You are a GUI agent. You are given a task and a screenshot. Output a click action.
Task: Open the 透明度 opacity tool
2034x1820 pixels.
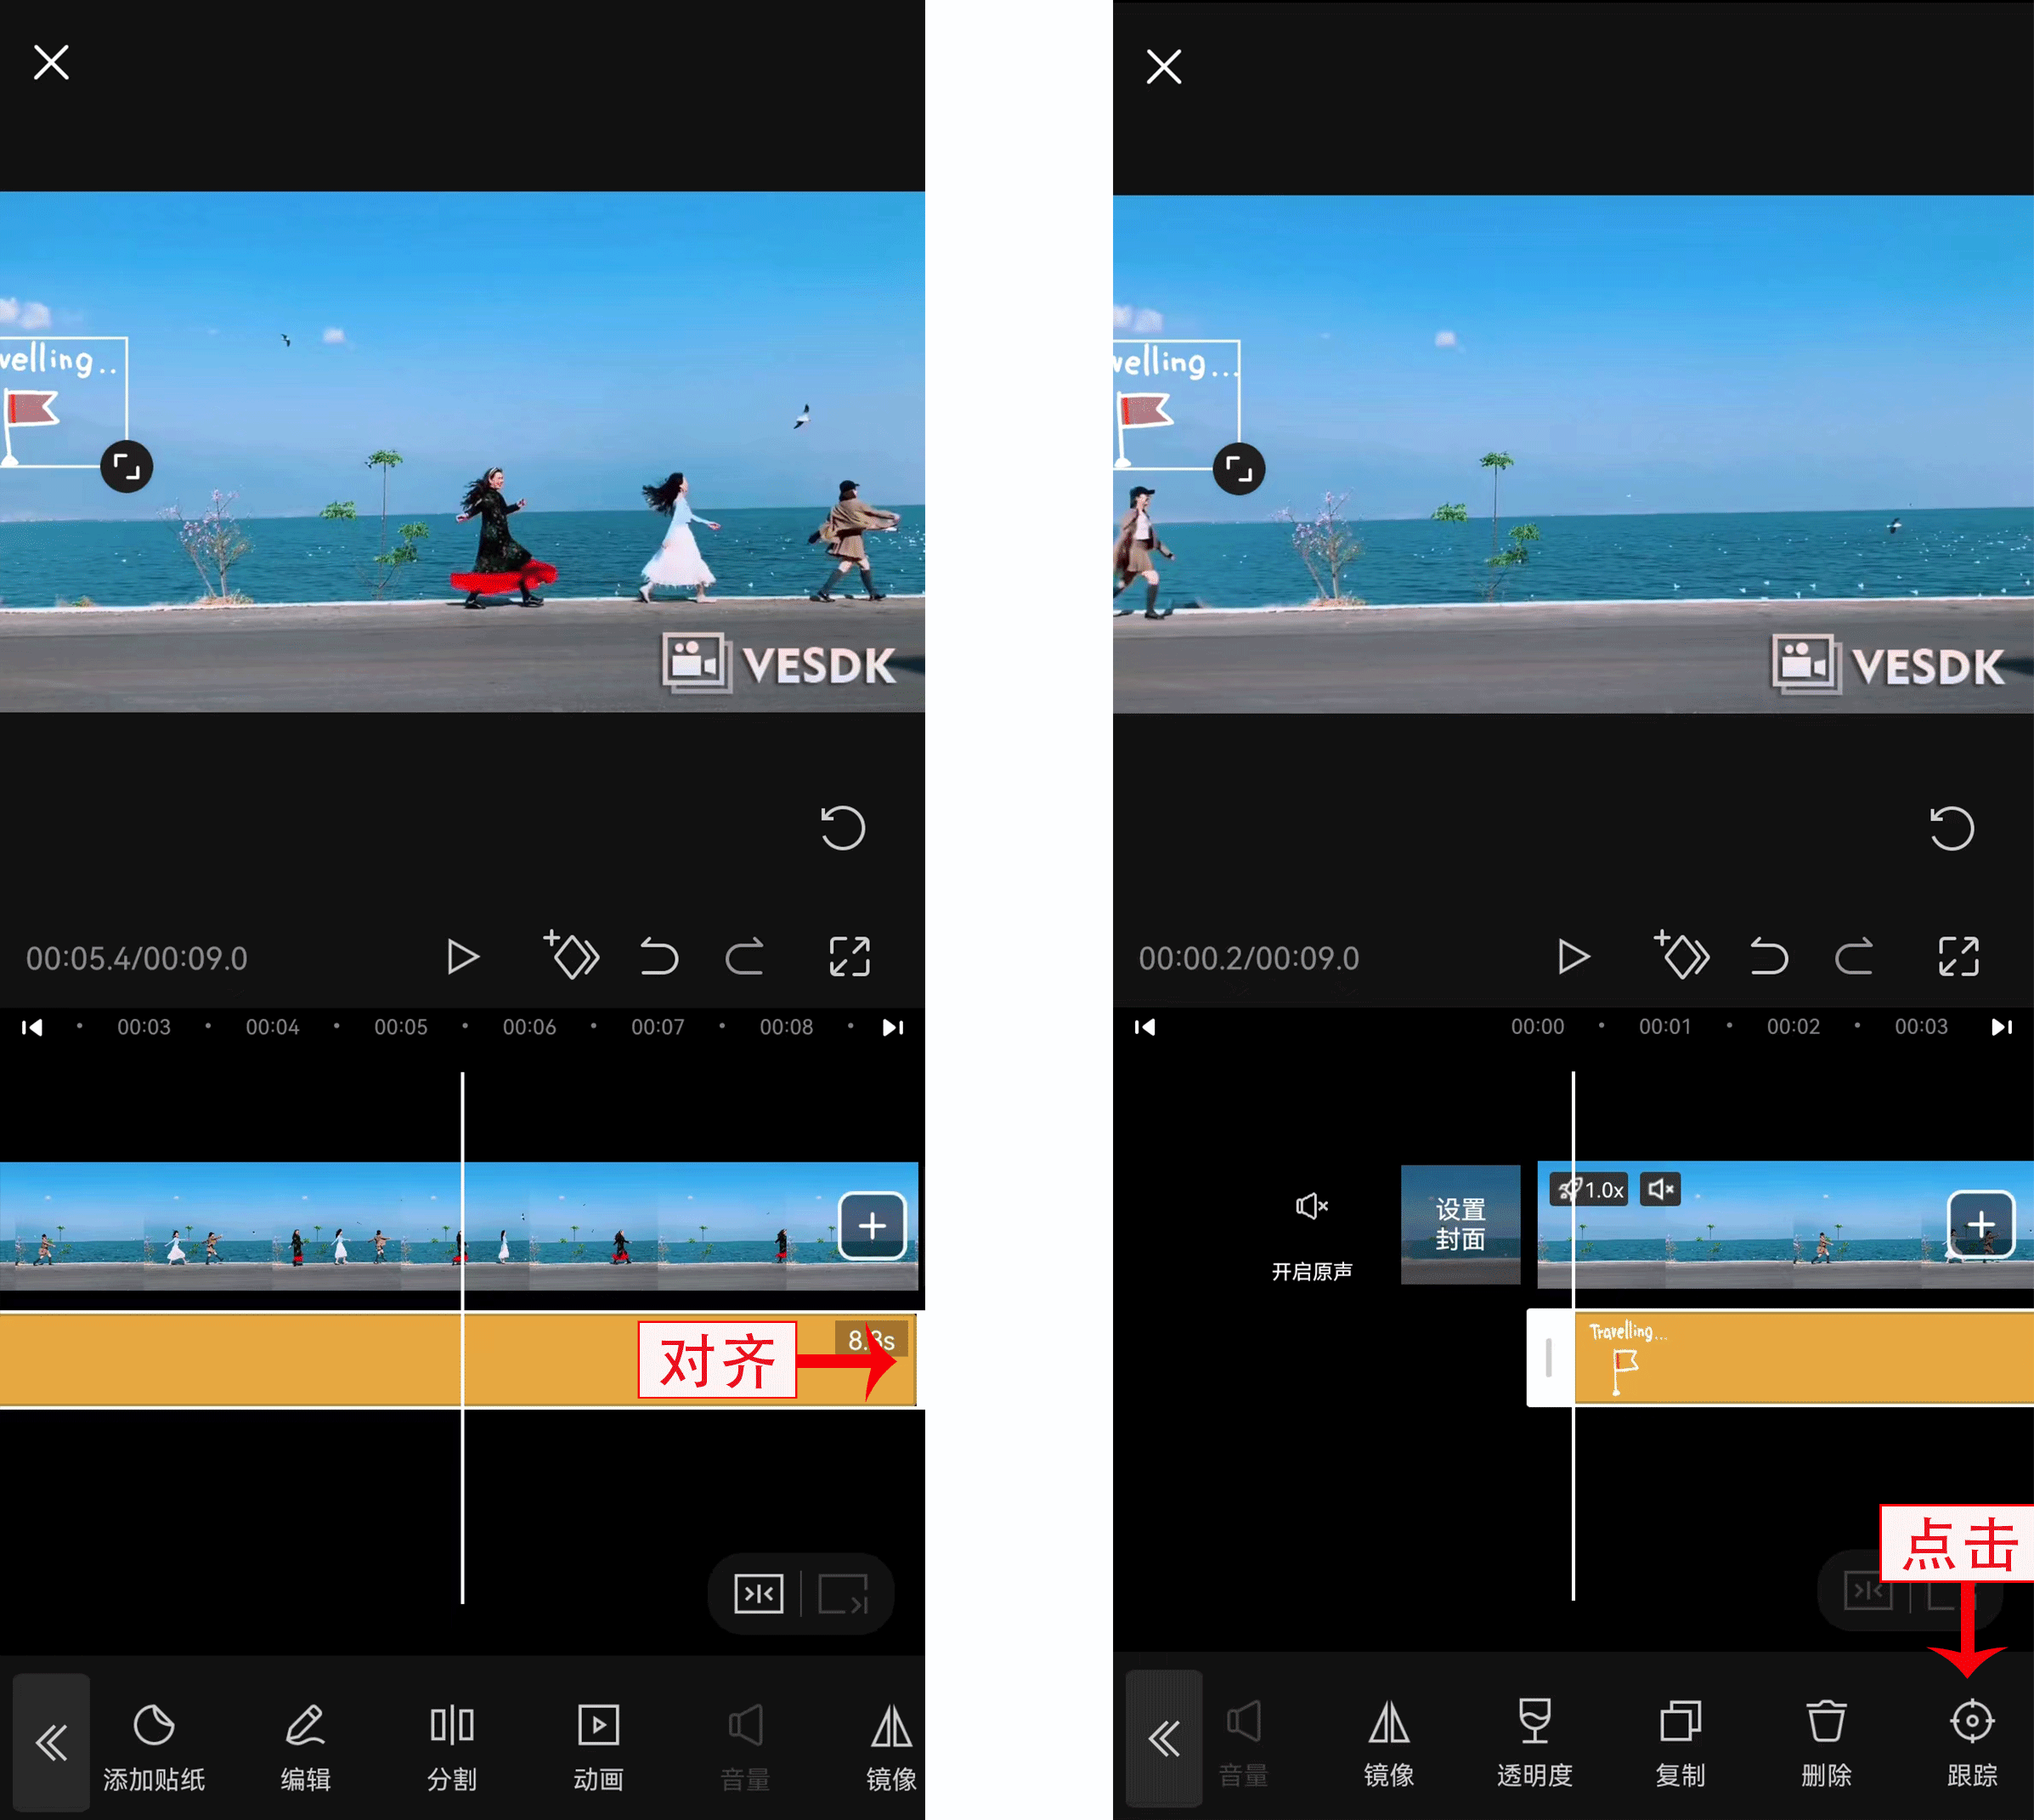pyautogui.click(x=1534, y=1722)
